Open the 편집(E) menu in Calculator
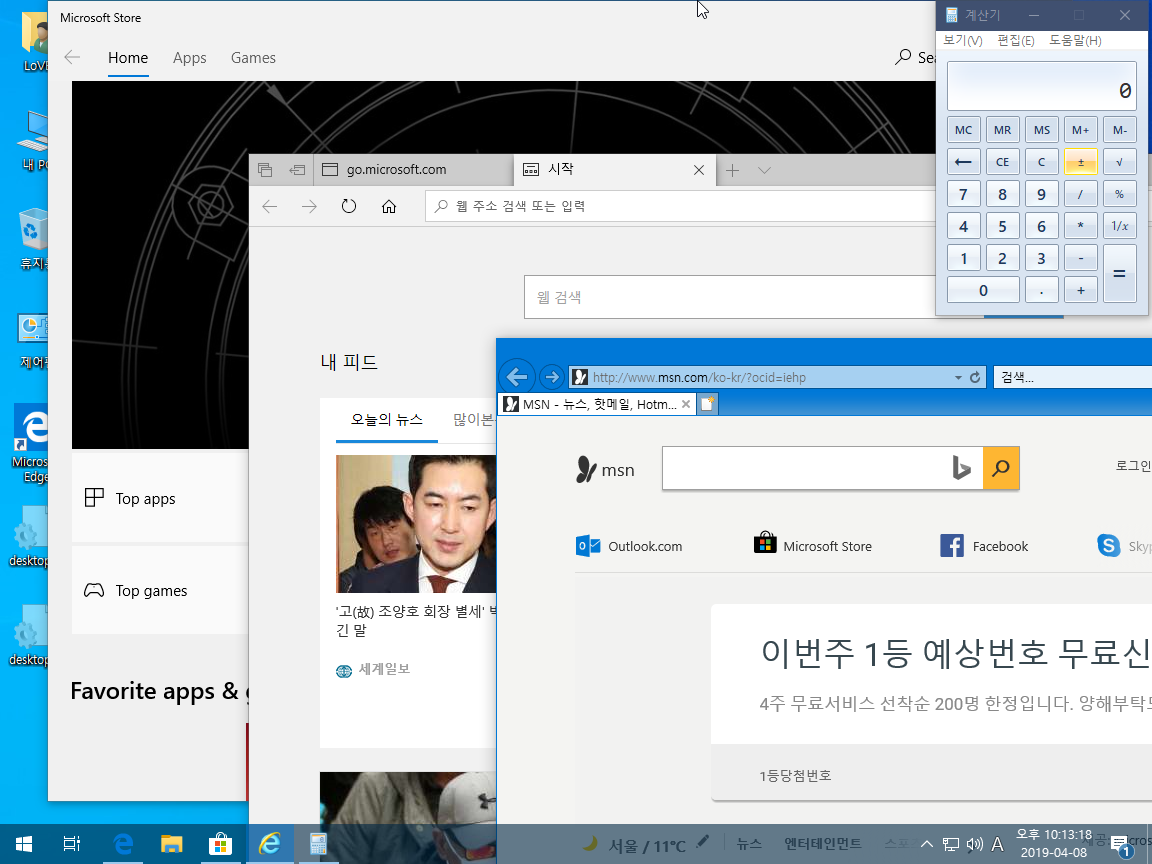The image size is (1152, 864). pyautogui.click(x=1015, y=40)
